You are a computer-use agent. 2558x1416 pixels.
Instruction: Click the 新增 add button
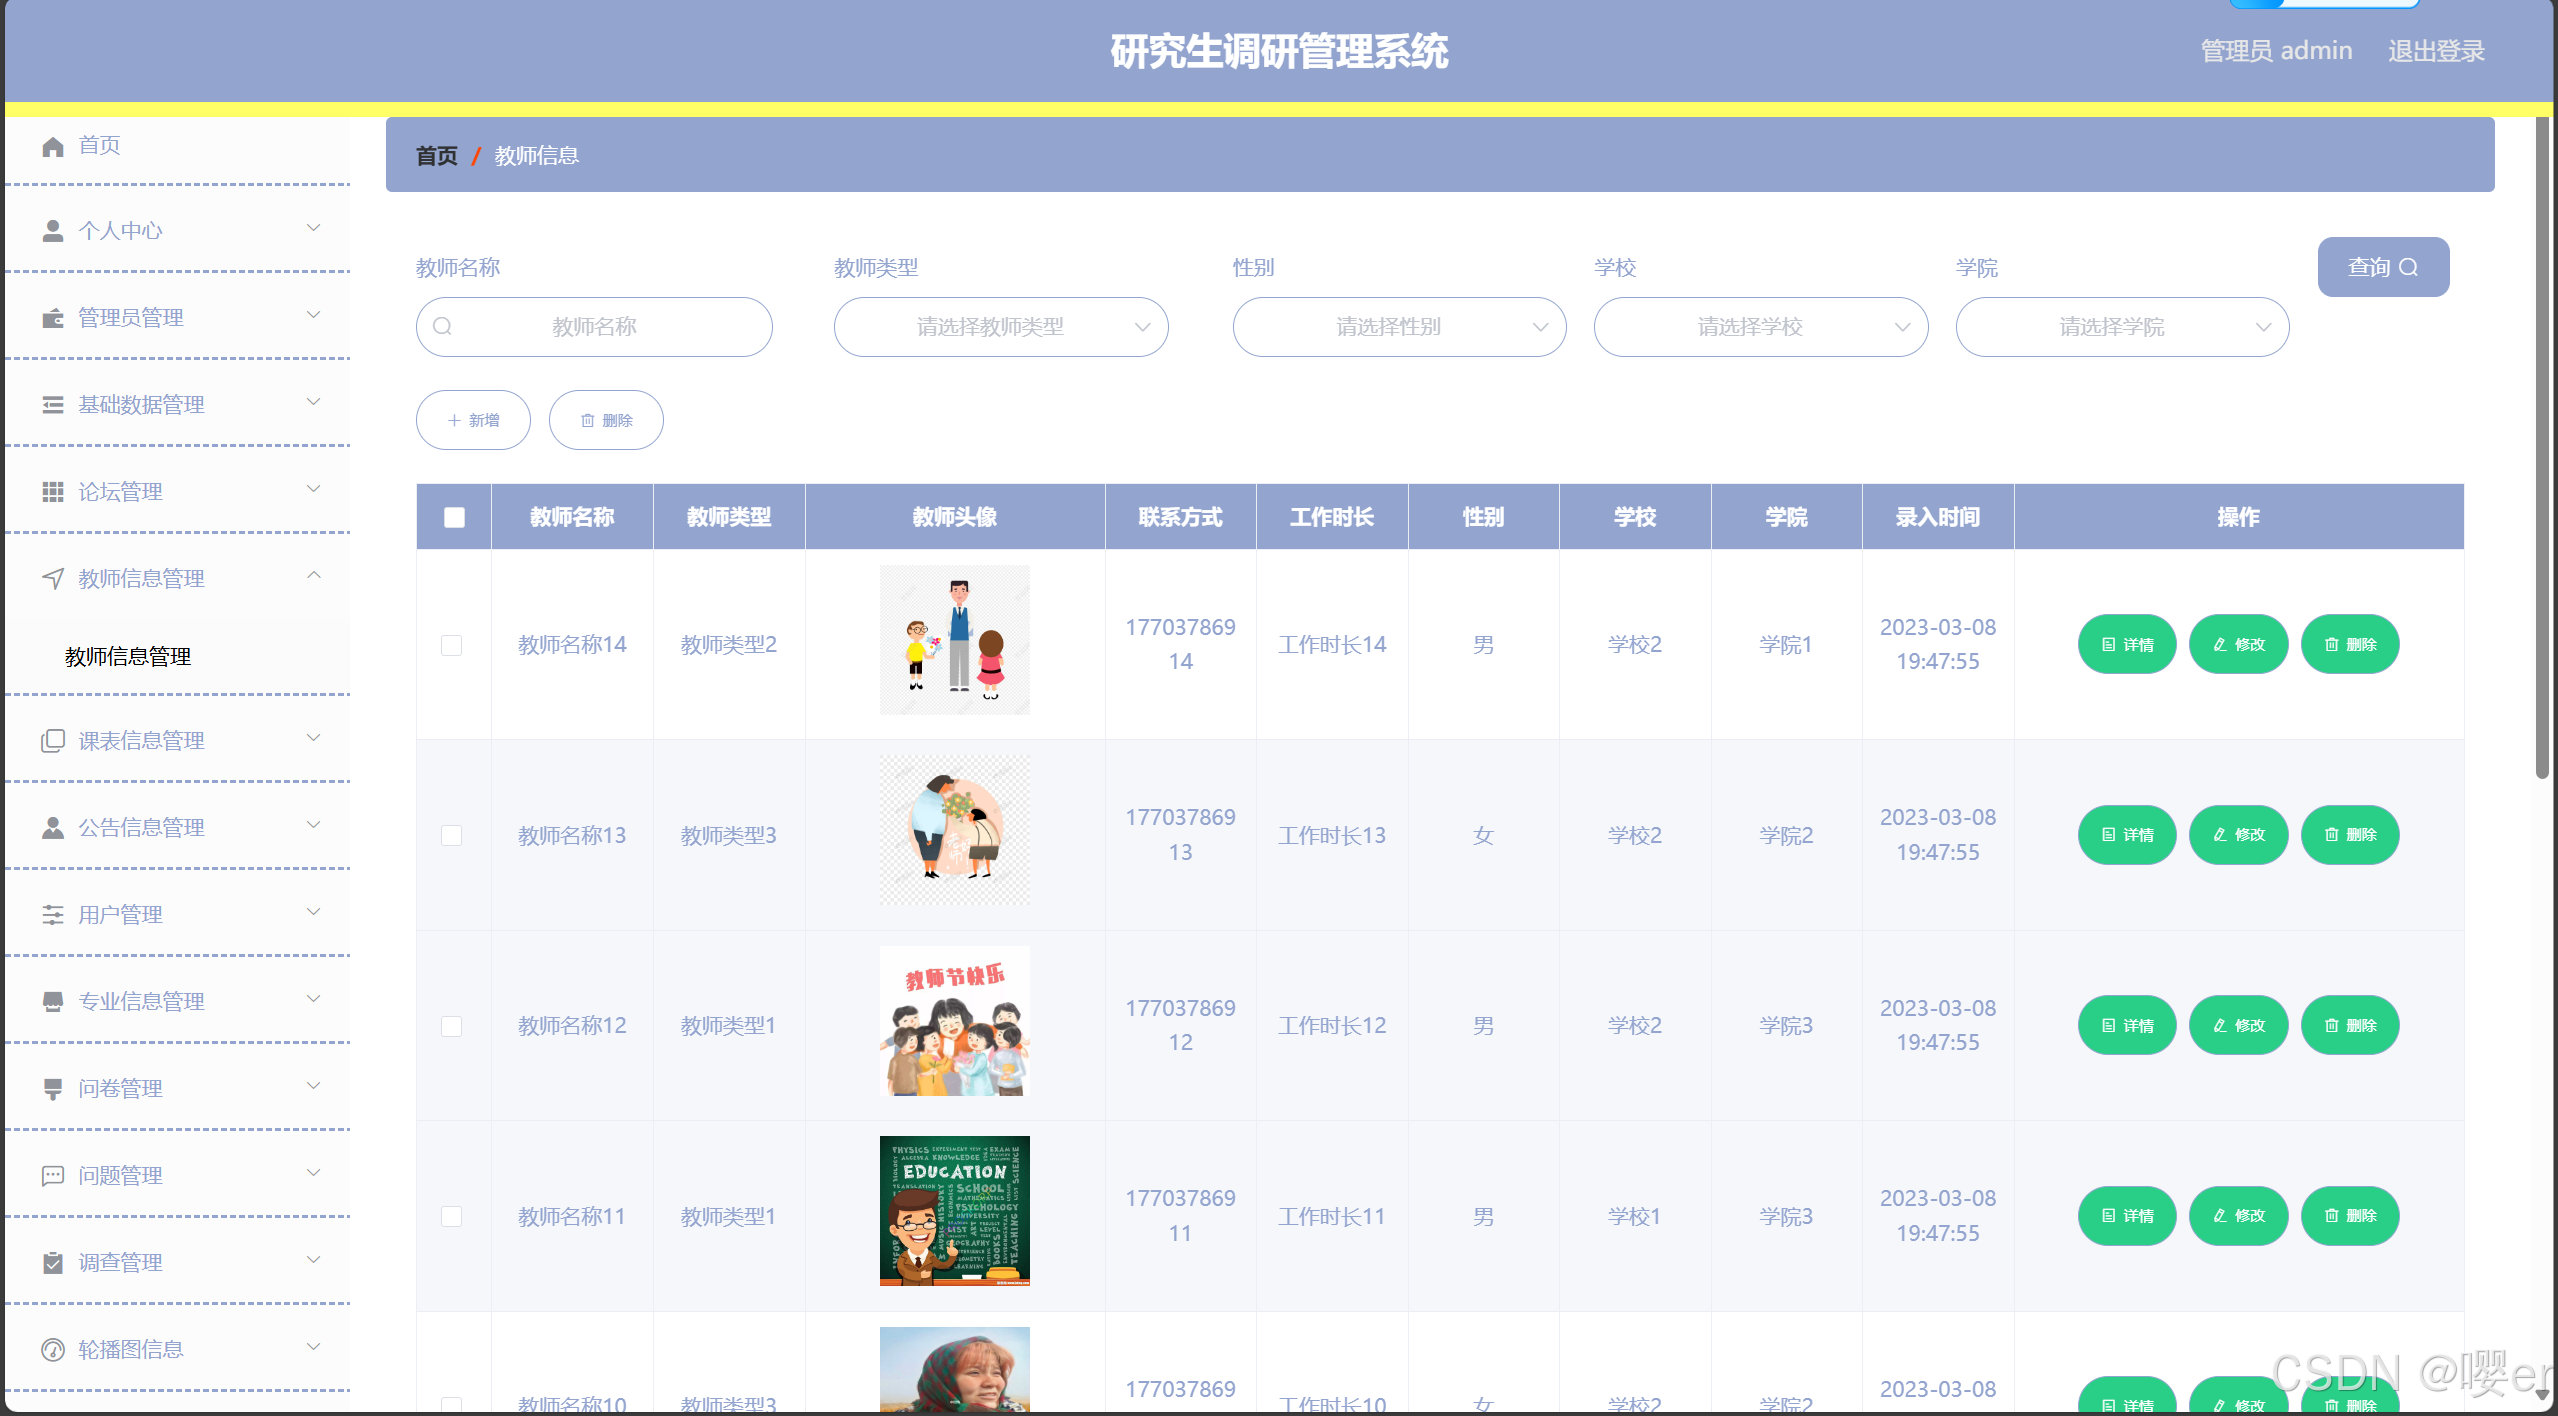[x=473, y=420]
